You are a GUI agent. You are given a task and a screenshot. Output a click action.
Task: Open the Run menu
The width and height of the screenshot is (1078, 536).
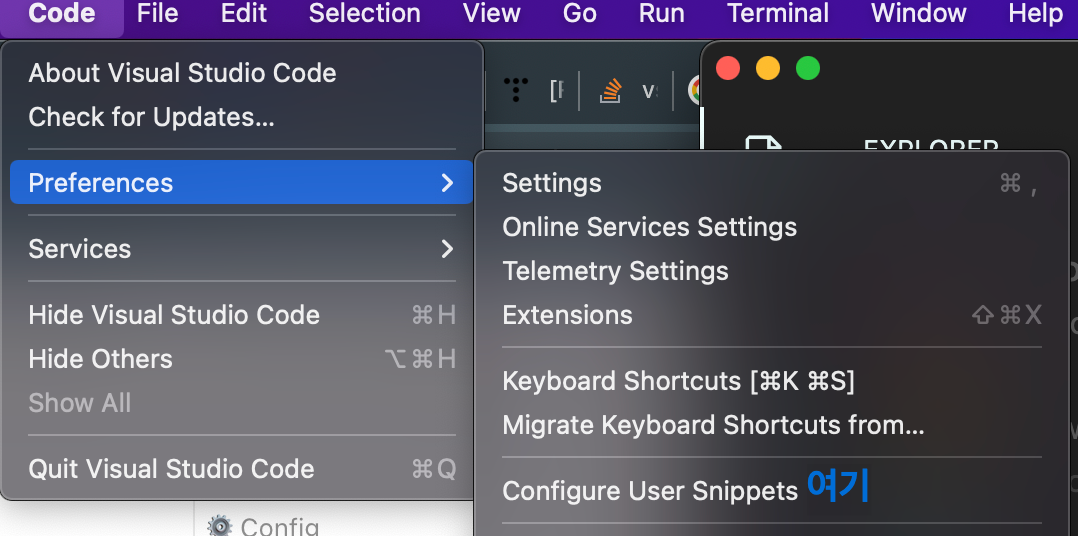pyautogui.click(x=661, y=13)
